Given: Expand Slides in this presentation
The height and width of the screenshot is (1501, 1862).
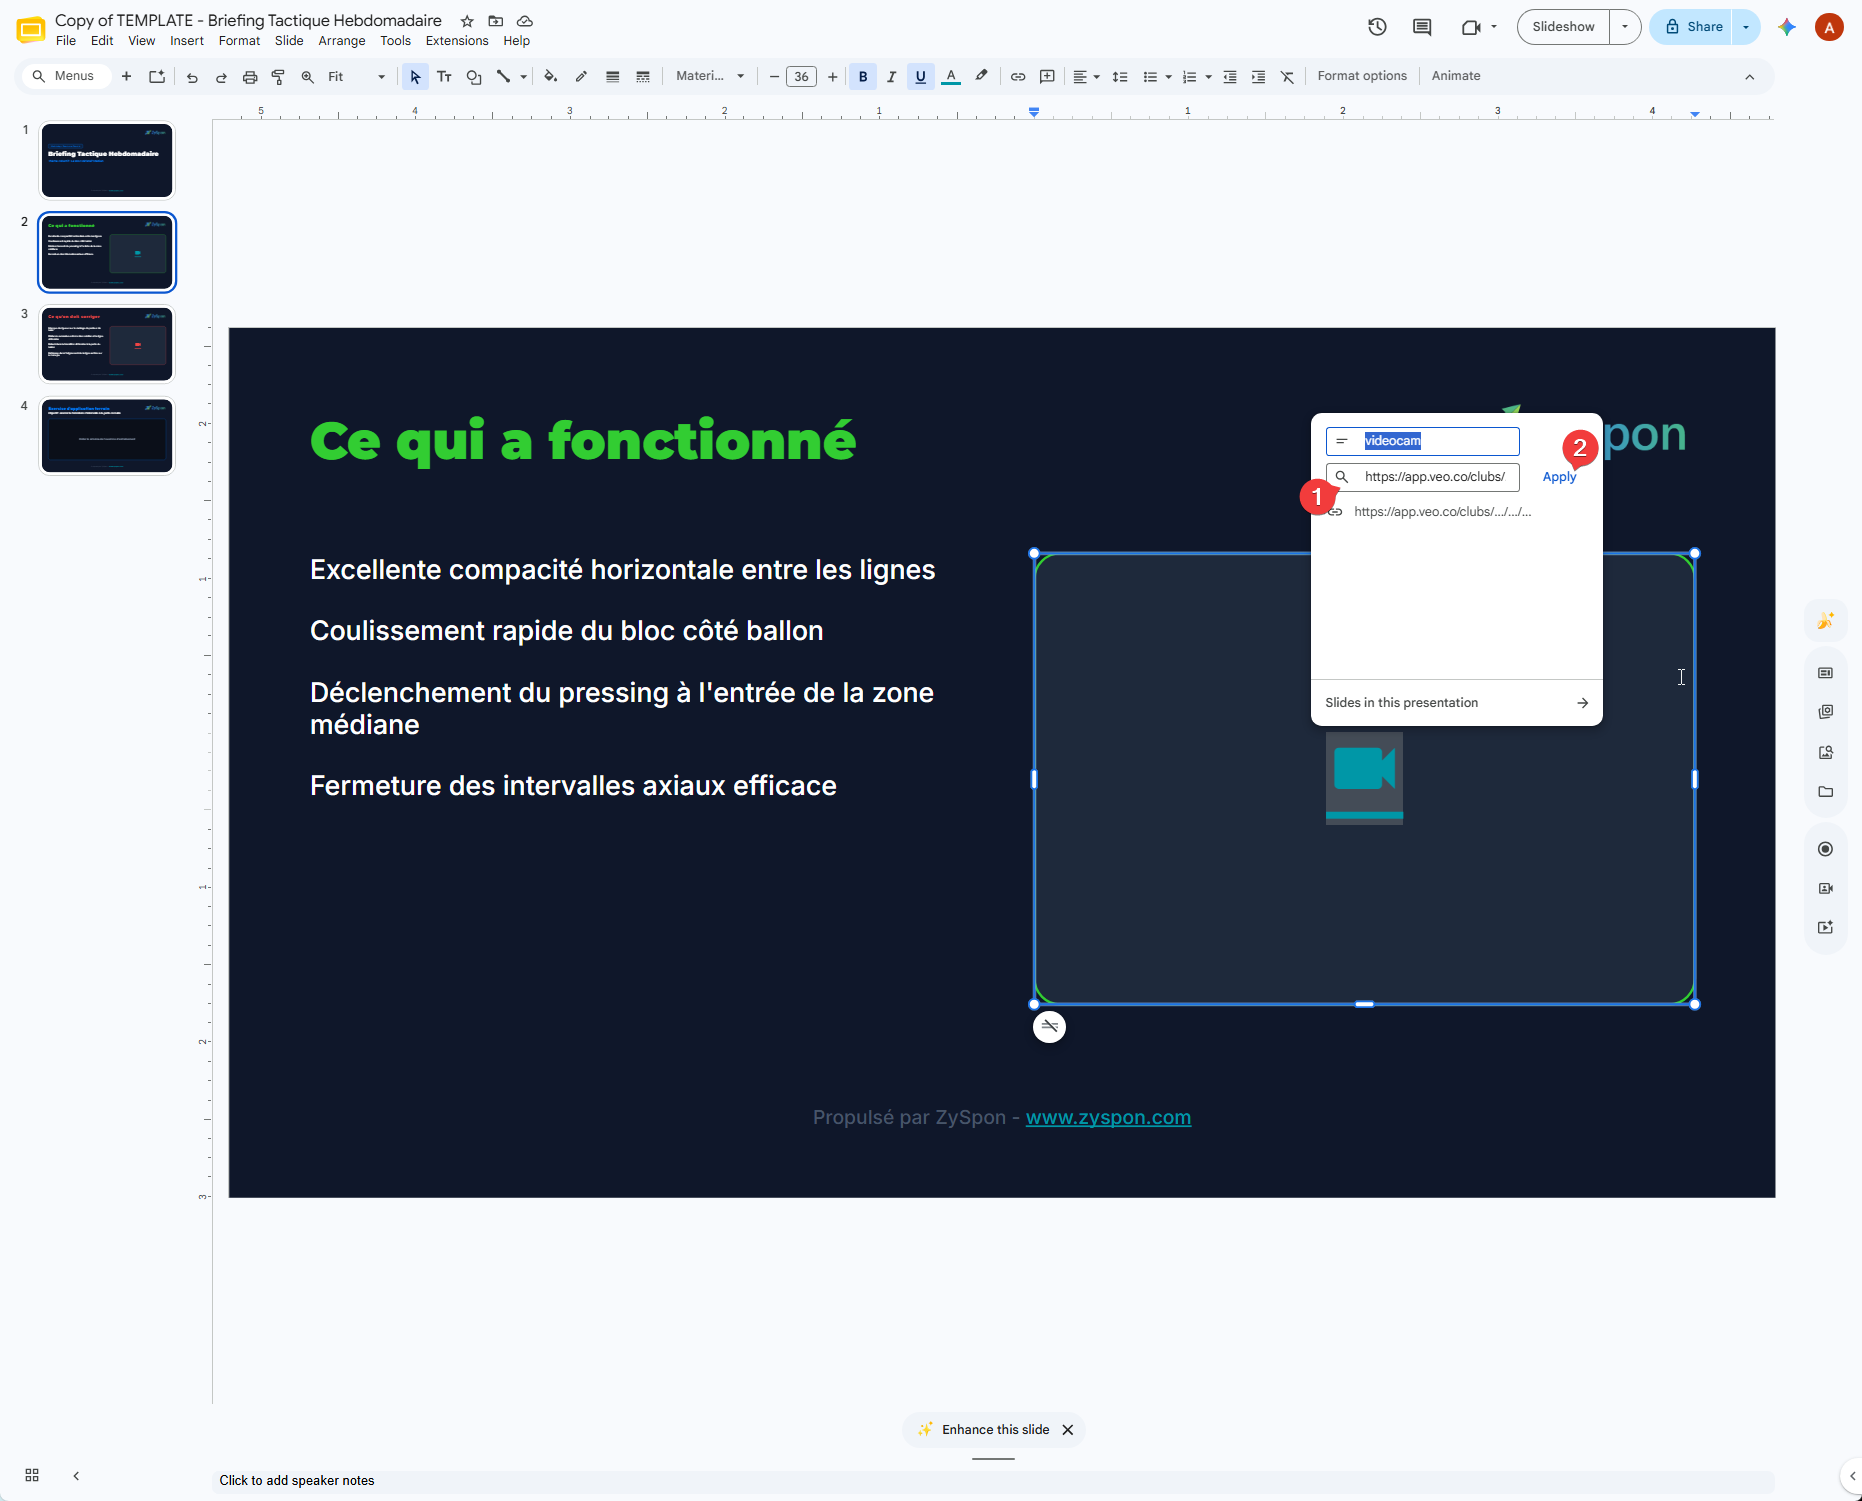Looking at the screenshot, I should 1456,703.
